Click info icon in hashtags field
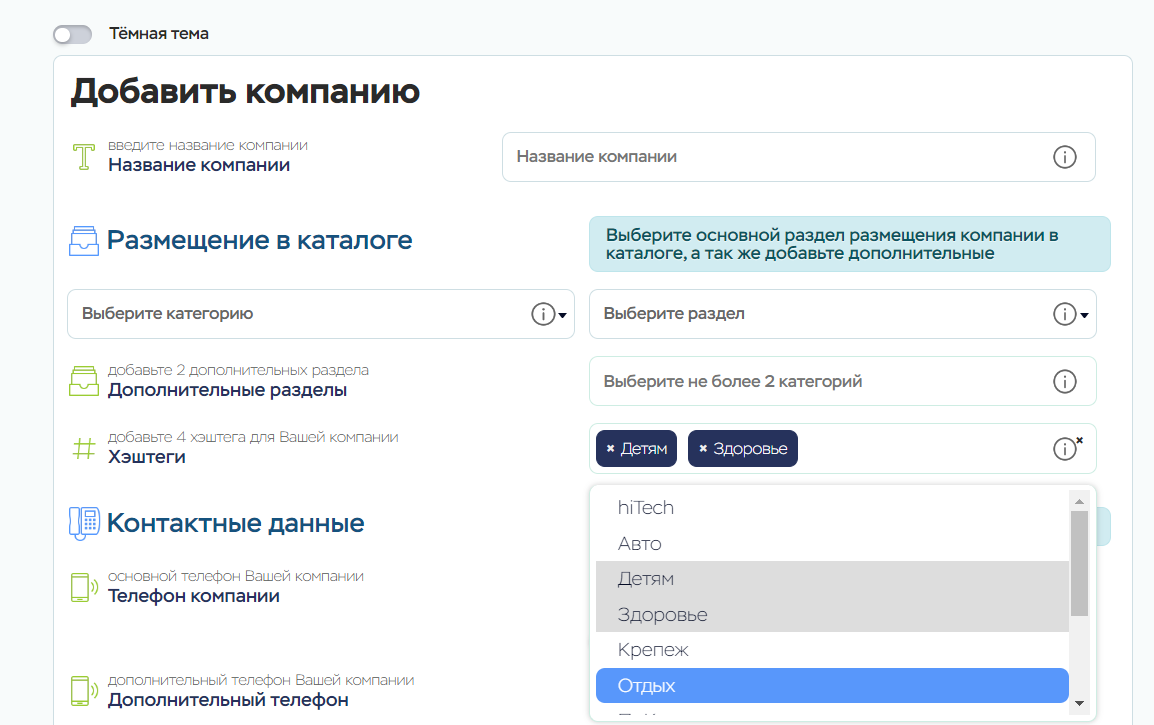Screen dimensions: 1154x725 1064,450
